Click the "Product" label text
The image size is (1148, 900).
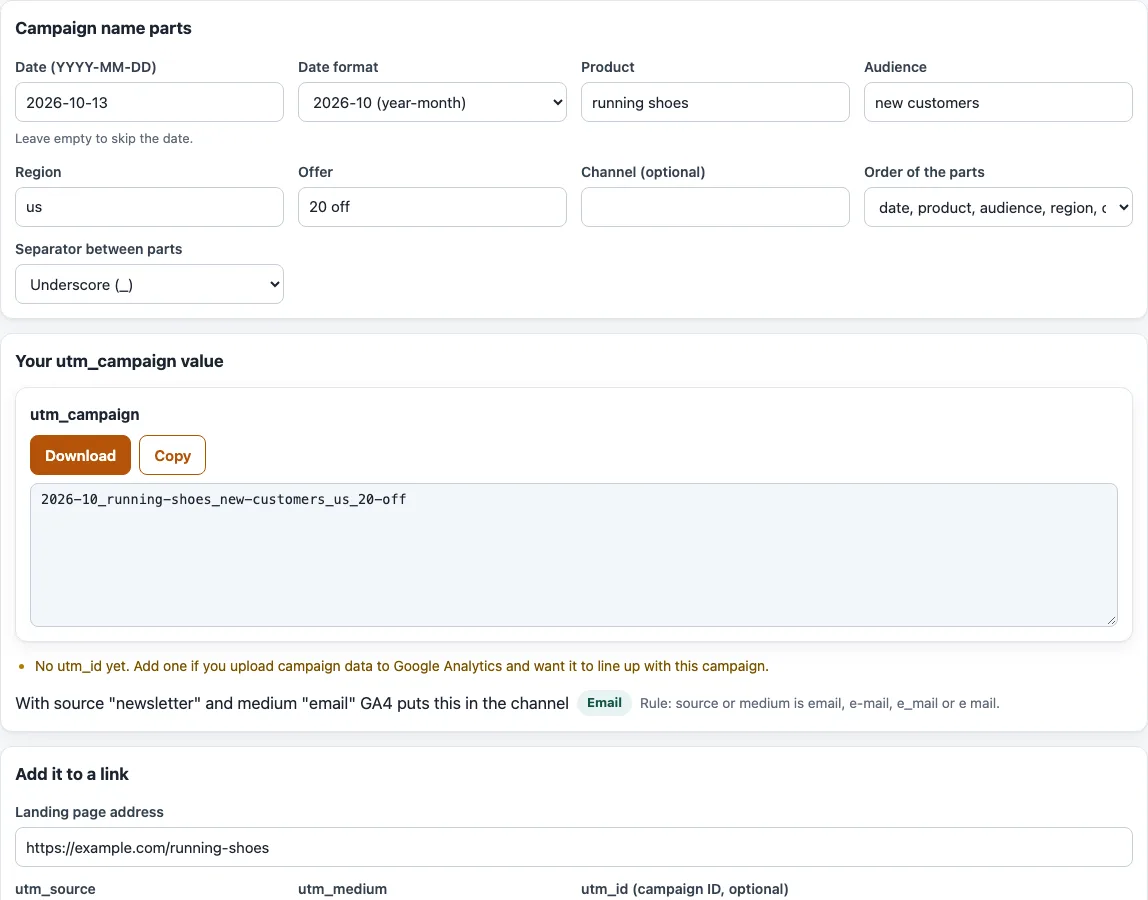coord(608,67)
